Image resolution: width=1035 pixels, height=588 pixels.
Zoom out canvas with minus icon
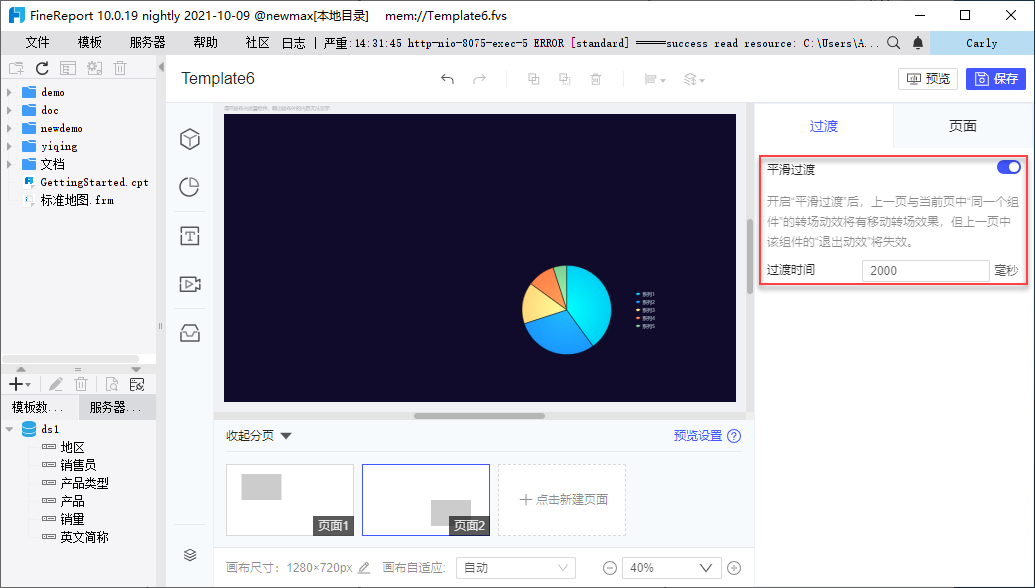[x=610, y=568]
